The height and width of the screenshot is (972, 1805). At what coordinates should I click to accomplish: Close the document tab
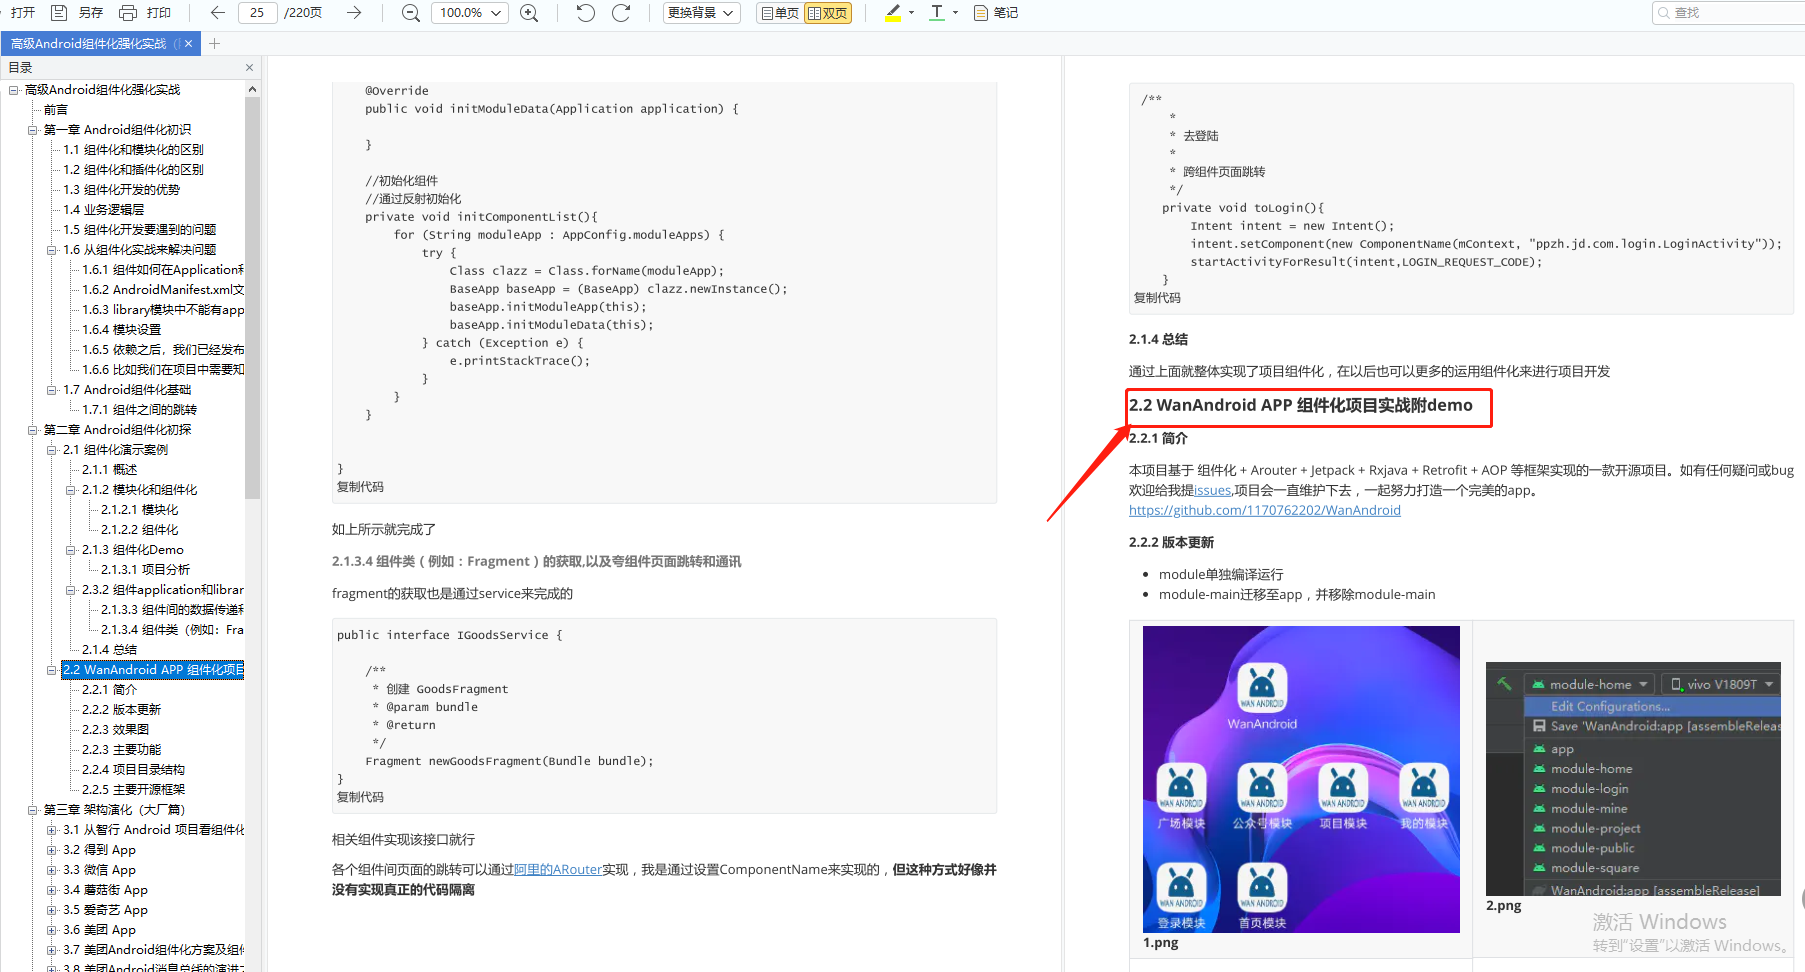[x=187, y=44]
